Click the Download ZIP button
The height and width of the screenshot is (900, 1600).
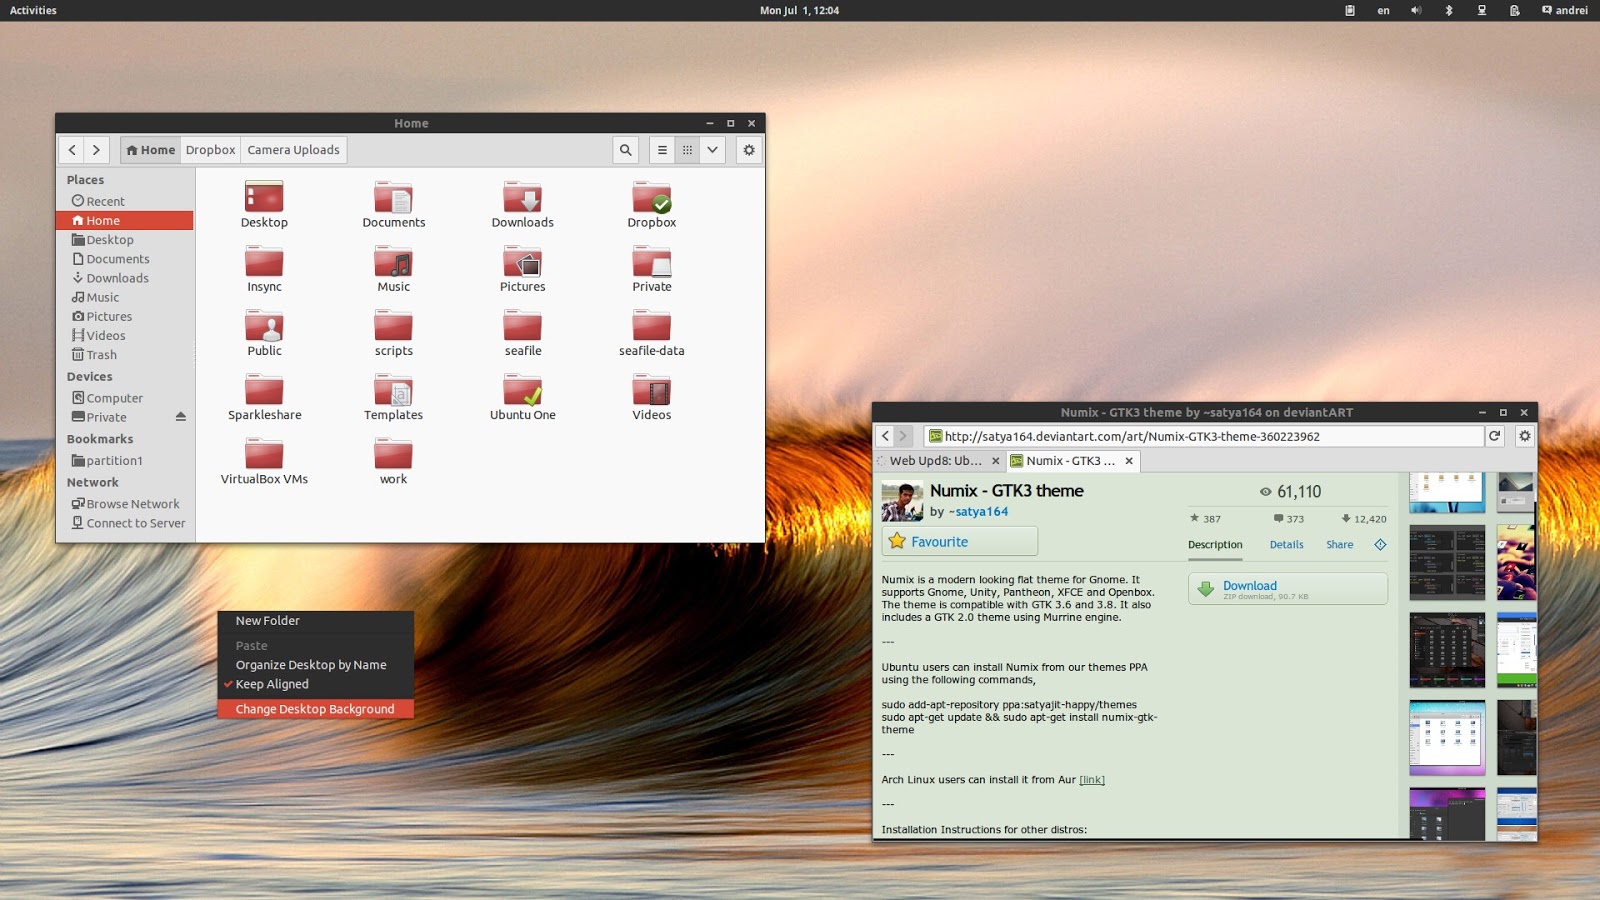coord(1287,589)
